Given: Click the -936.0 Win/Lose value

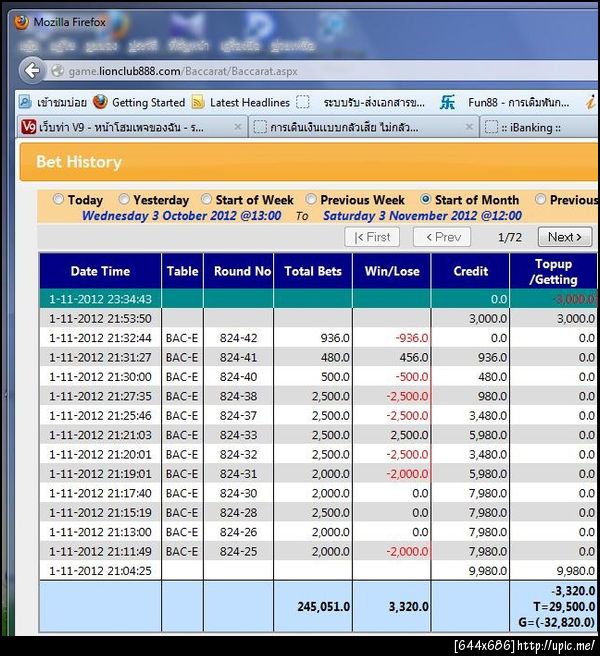Looking at the screenshot, I should click(x=412, y=338).
